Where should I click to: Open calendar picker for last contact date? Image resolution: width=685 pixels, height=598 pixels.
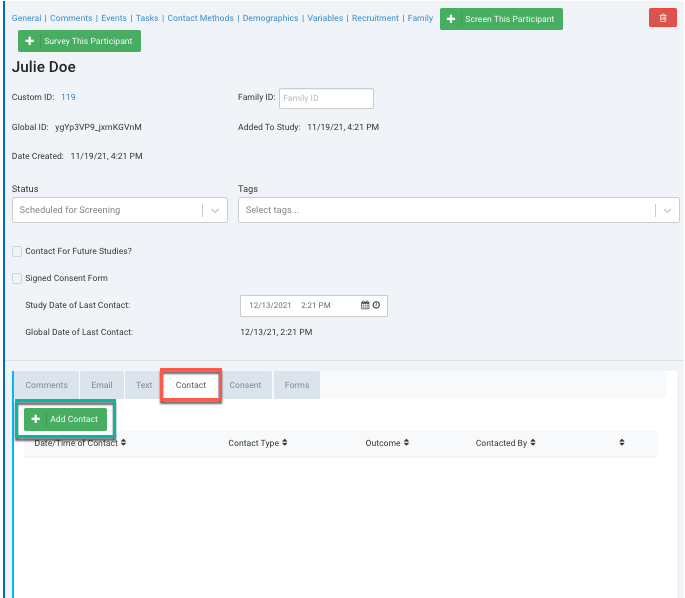365,305
